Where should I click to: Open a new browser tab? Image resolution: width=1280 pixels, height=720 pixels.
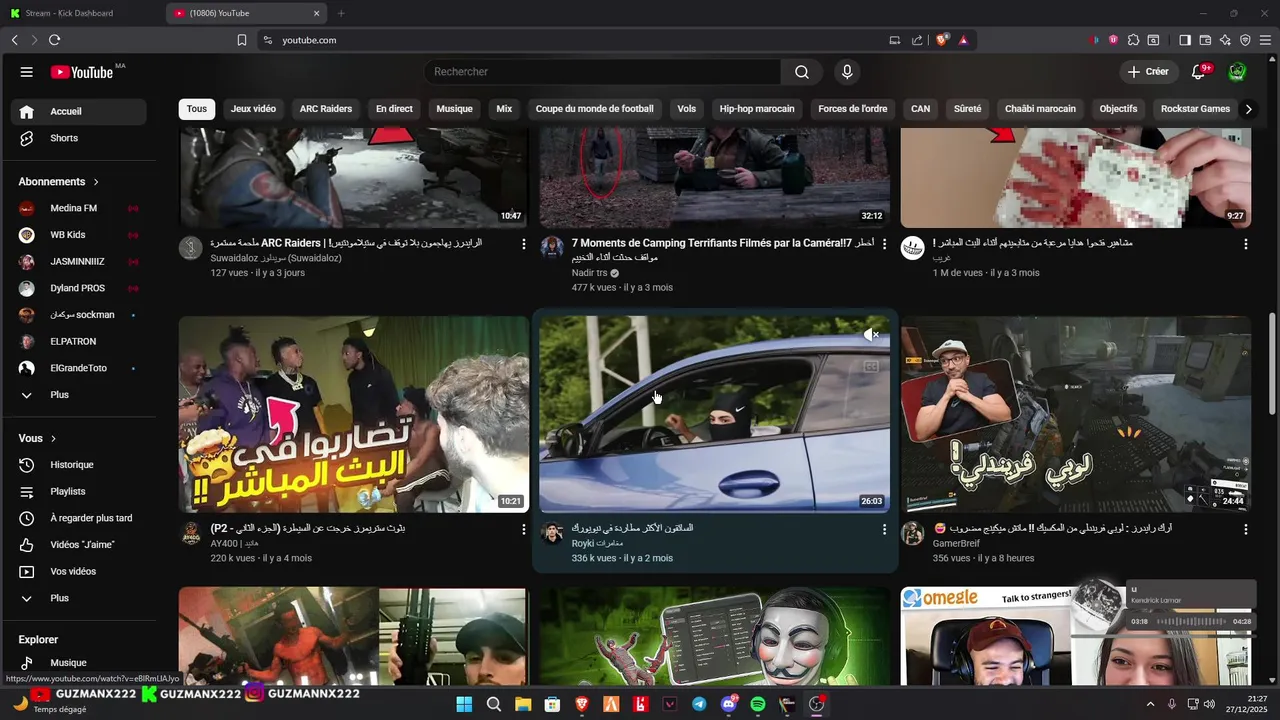(x=341, y=13)
